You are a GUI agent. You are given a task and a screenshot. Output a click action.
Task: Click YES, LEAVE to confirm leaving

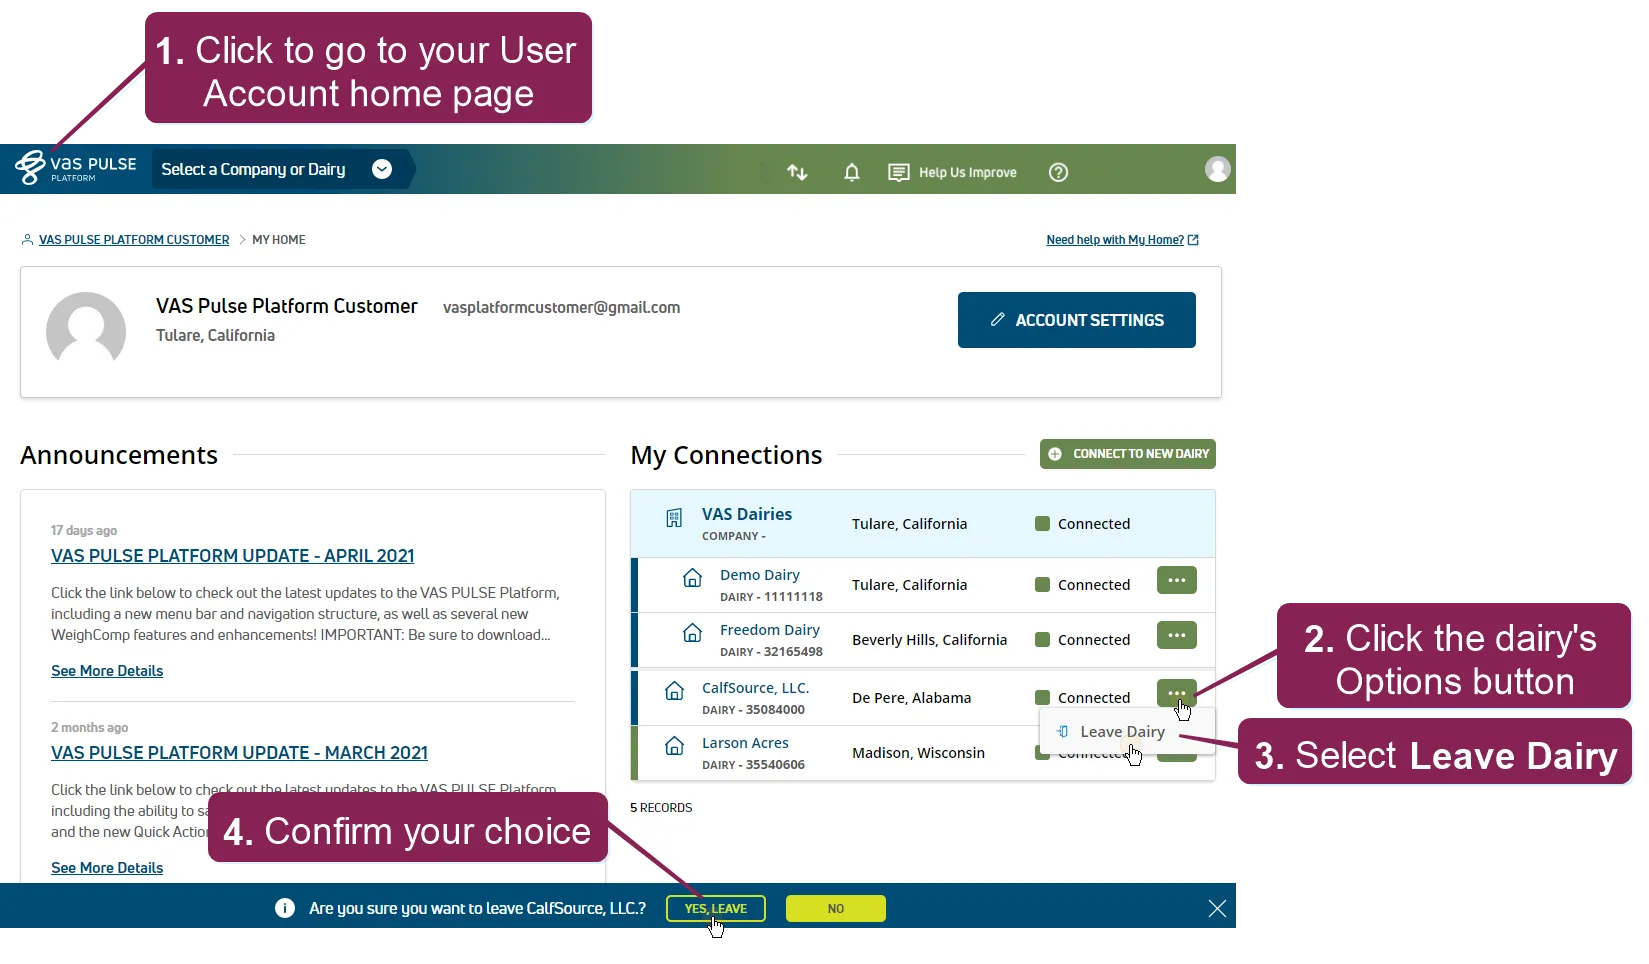716,909
